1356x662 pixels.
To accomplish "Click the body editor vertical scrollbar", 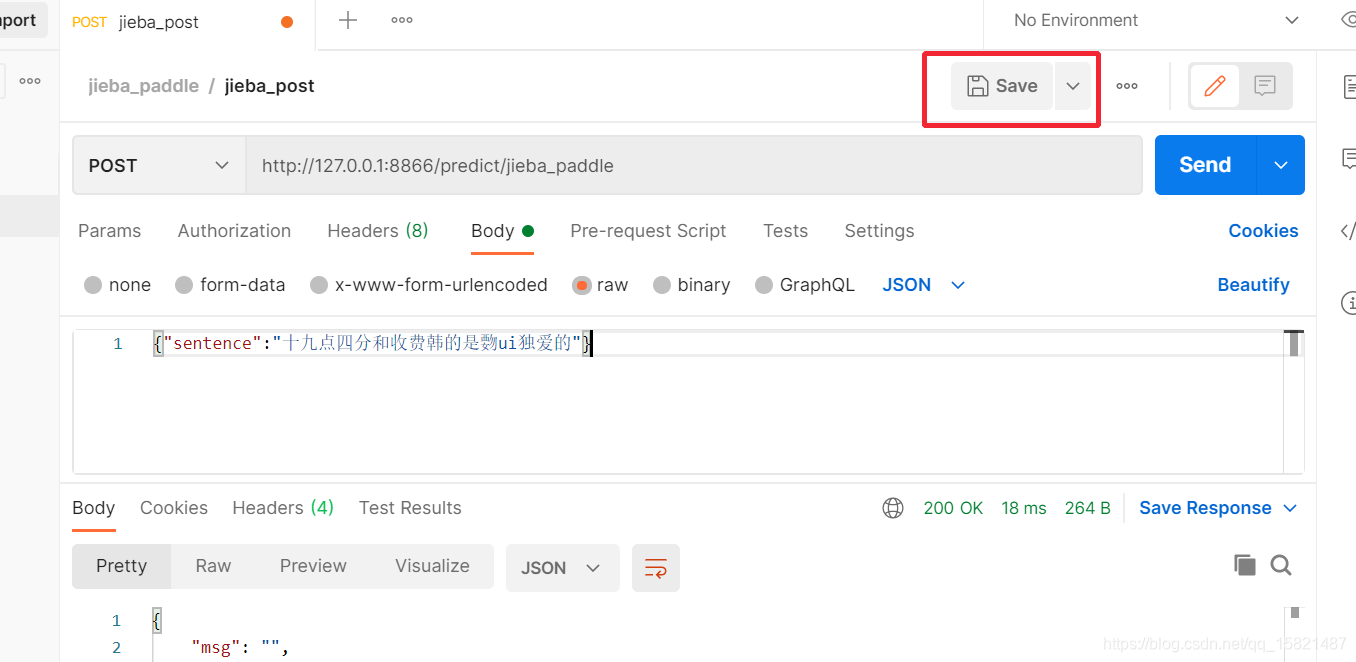I will [x=1294, y=344].
